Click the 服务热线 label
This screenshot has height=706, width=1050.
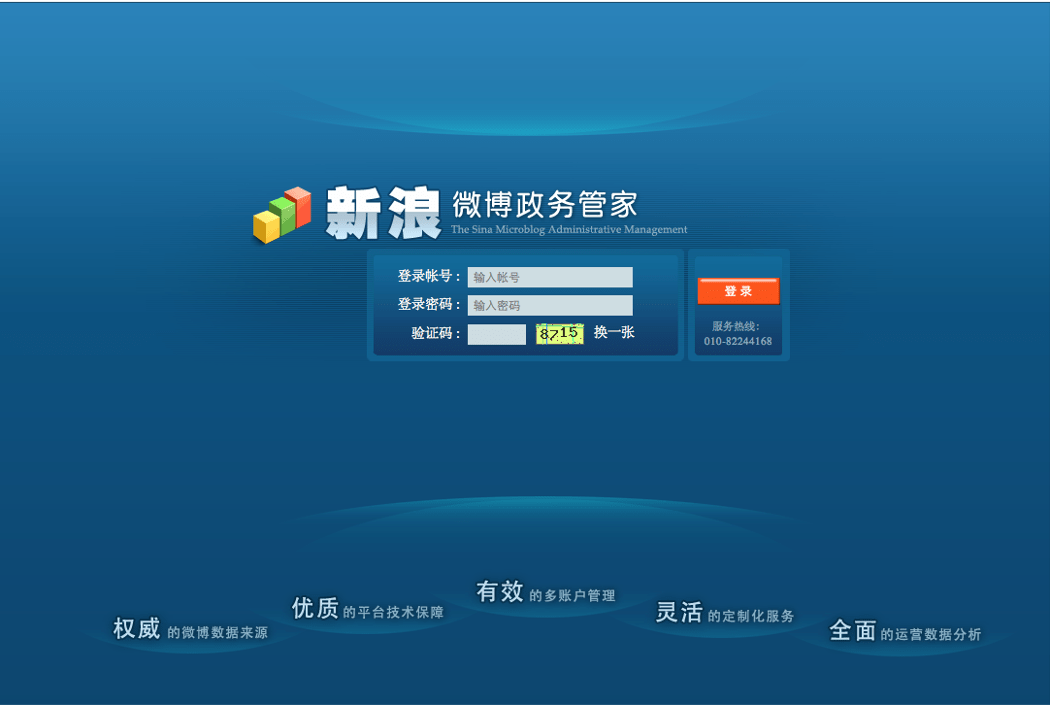(x=735, y=326)
